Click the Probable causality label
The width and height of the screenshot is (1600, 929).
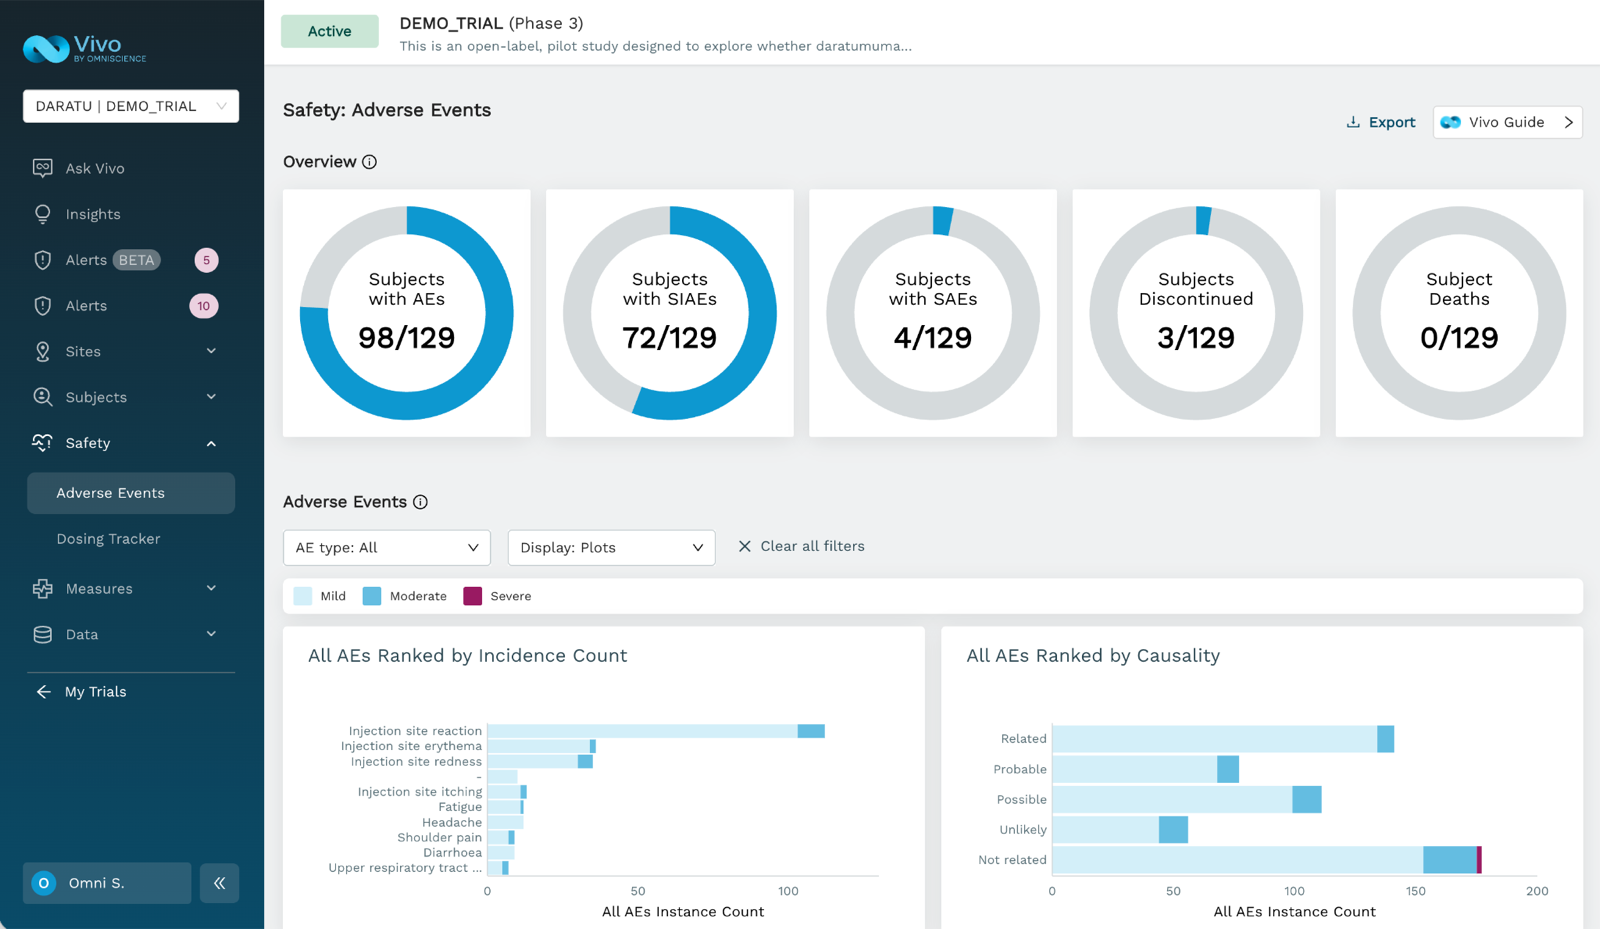[x=1020, y=769]
